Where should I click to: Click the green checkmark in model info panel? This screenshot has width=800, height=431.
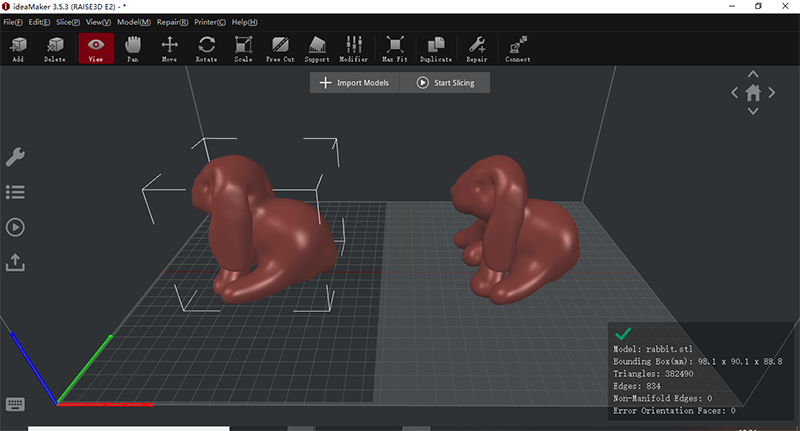[x=623, y=334]
